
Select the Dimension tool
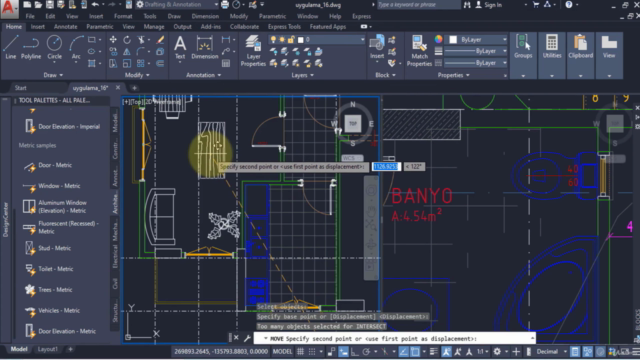(205, 47)
